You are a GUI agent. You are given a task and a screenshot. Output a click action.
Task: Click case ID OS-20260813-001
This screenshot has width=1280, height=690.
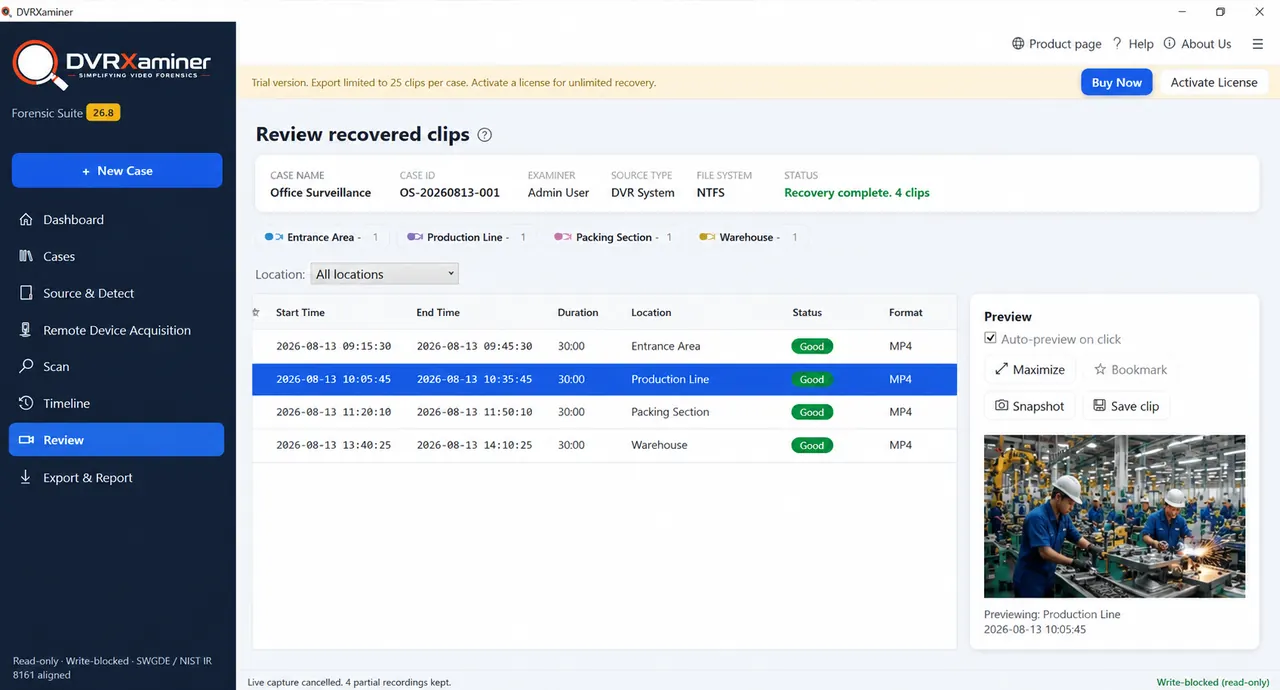(449, 193)
